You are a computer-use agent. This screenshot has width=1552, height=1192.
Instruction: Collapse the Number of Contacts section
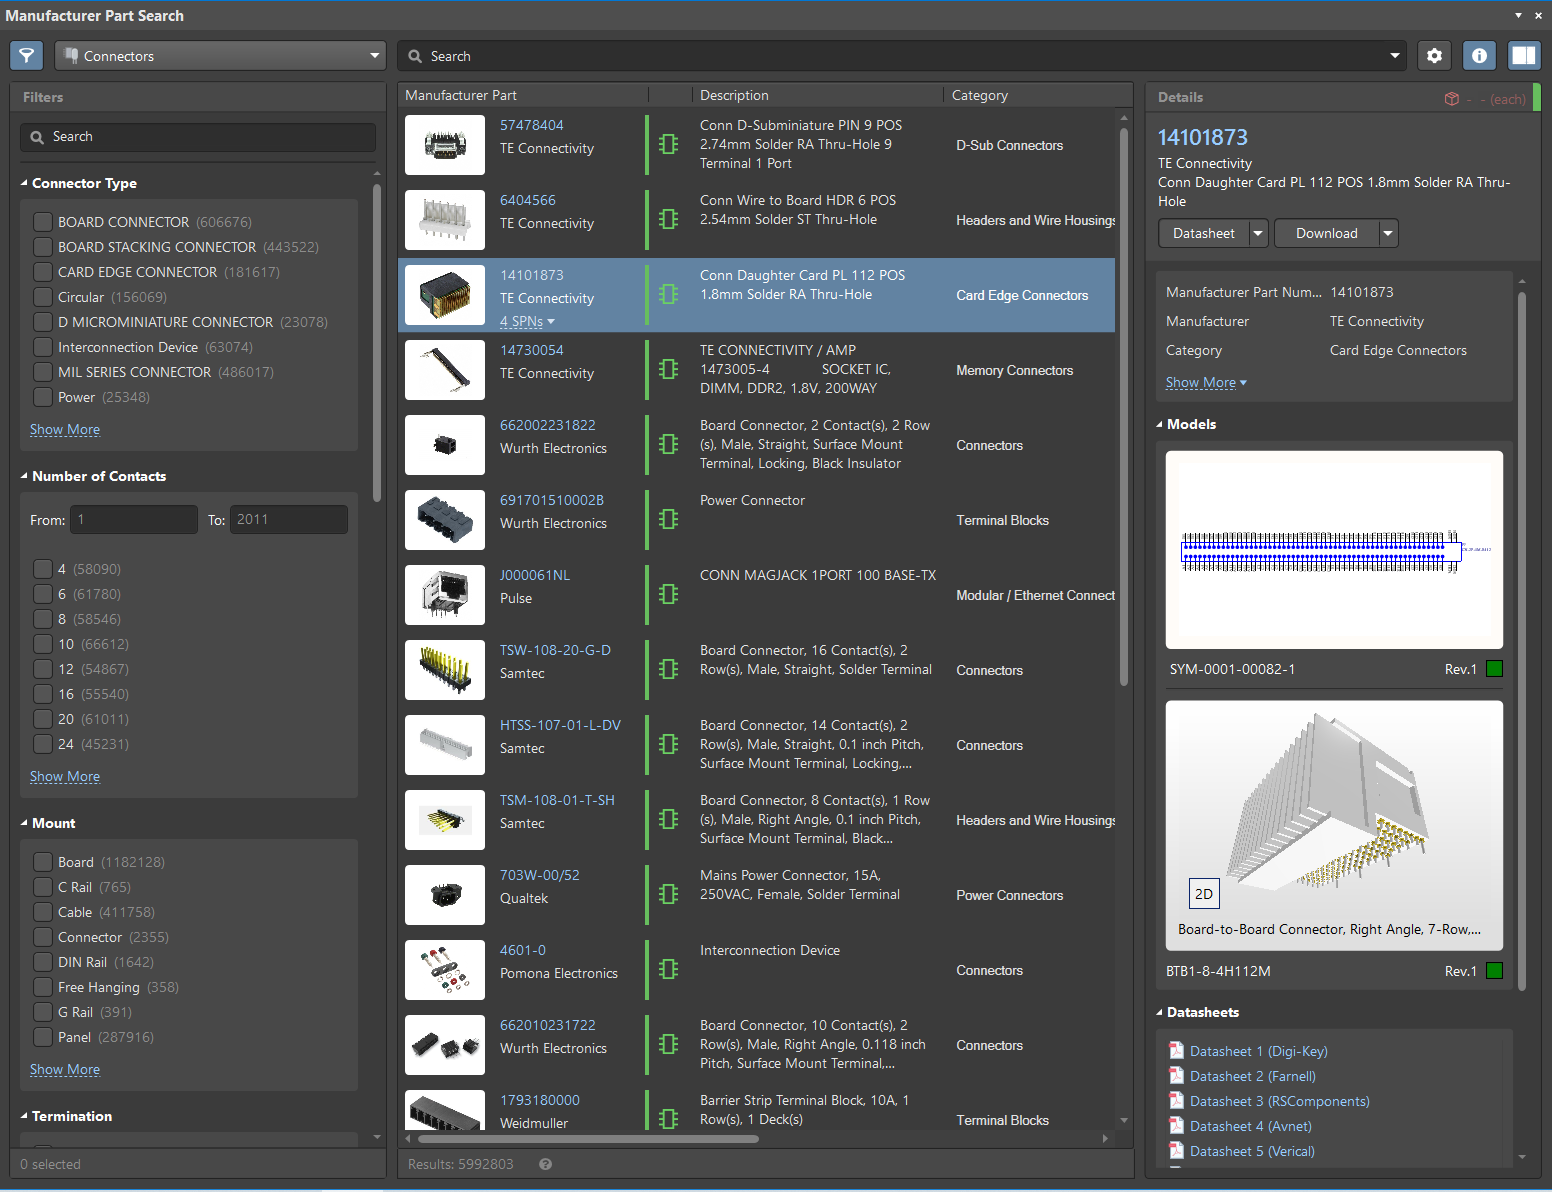click(24, 476)
